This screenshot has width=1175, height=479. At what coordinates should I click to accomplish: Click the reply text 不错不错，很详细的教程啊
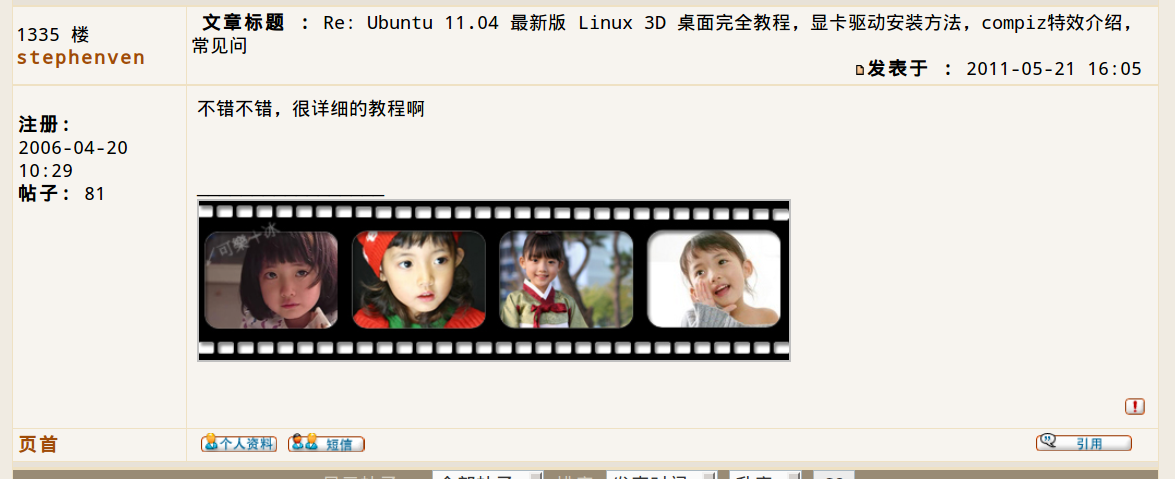(311, 109)
